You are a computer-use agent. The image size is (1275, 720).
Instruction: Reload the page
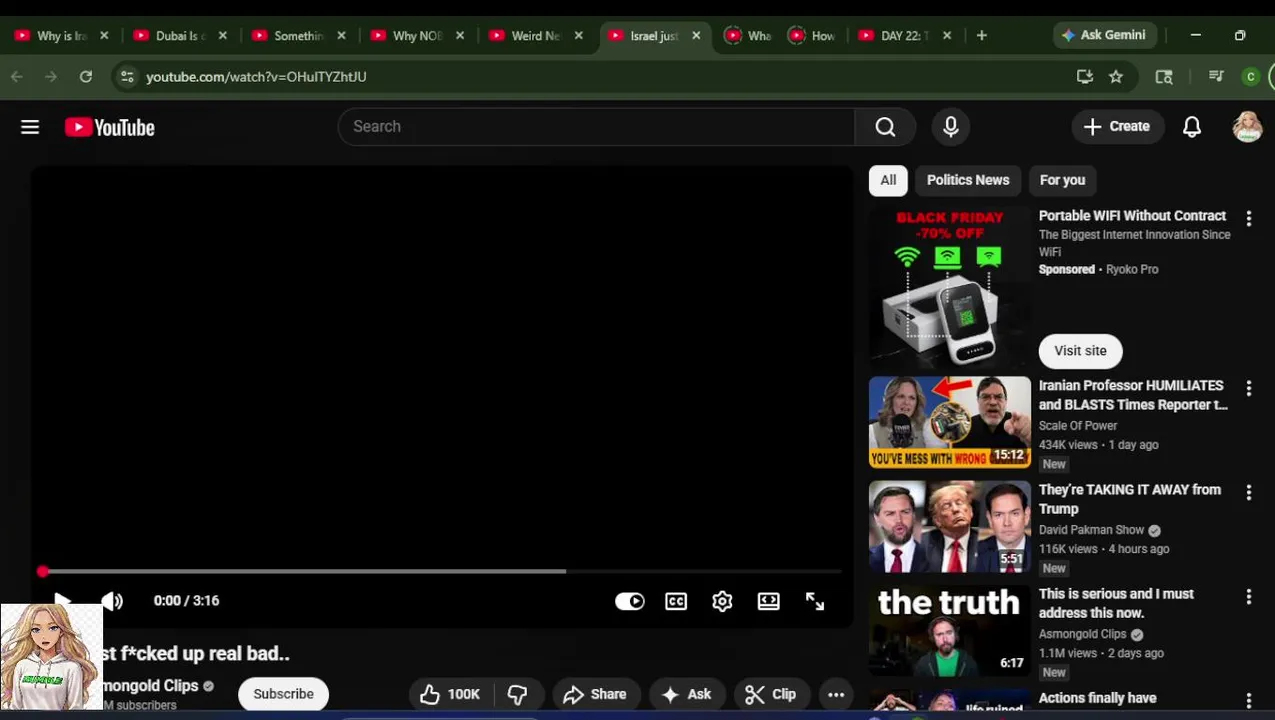(86, 76)
